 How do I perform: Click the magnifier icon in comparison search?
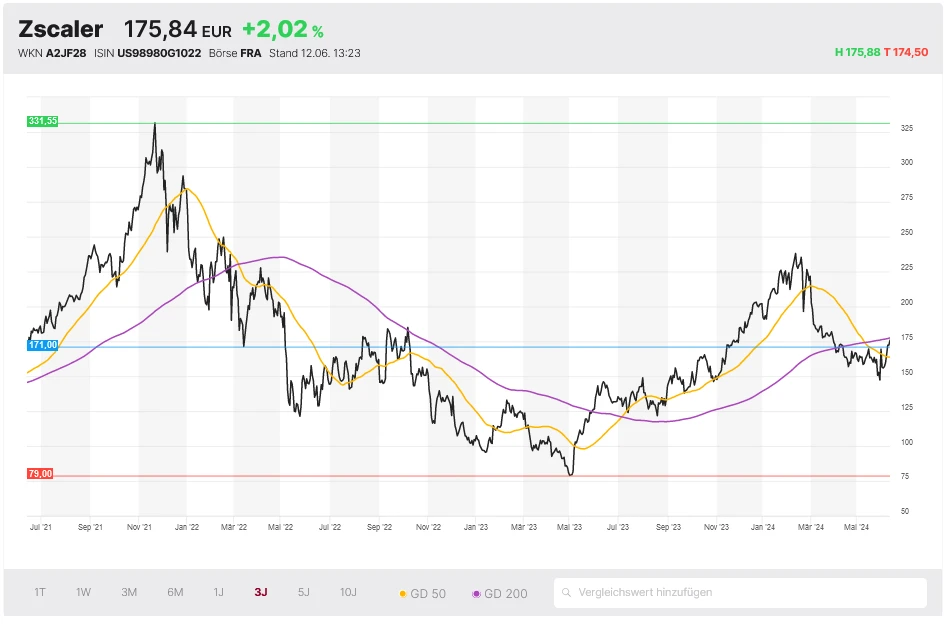[567, 593]
